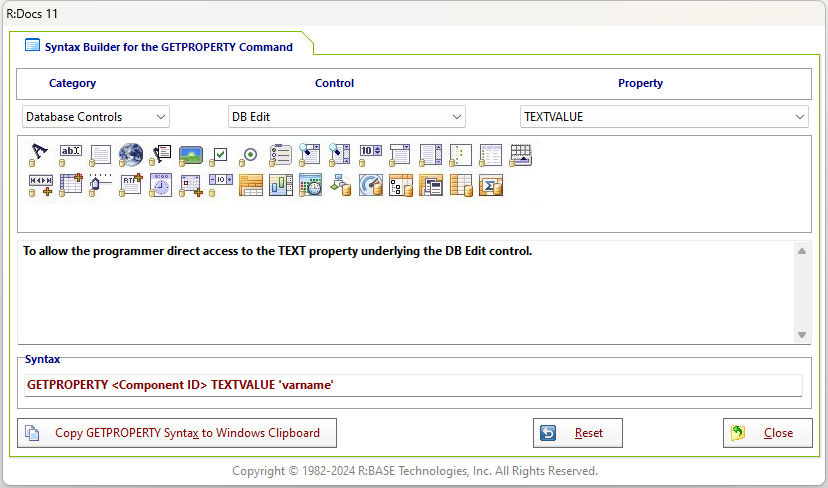Open the Control dropdown showing DB Edit
Viewport: 828px width, 488px height.
click(x=346, y=117)
